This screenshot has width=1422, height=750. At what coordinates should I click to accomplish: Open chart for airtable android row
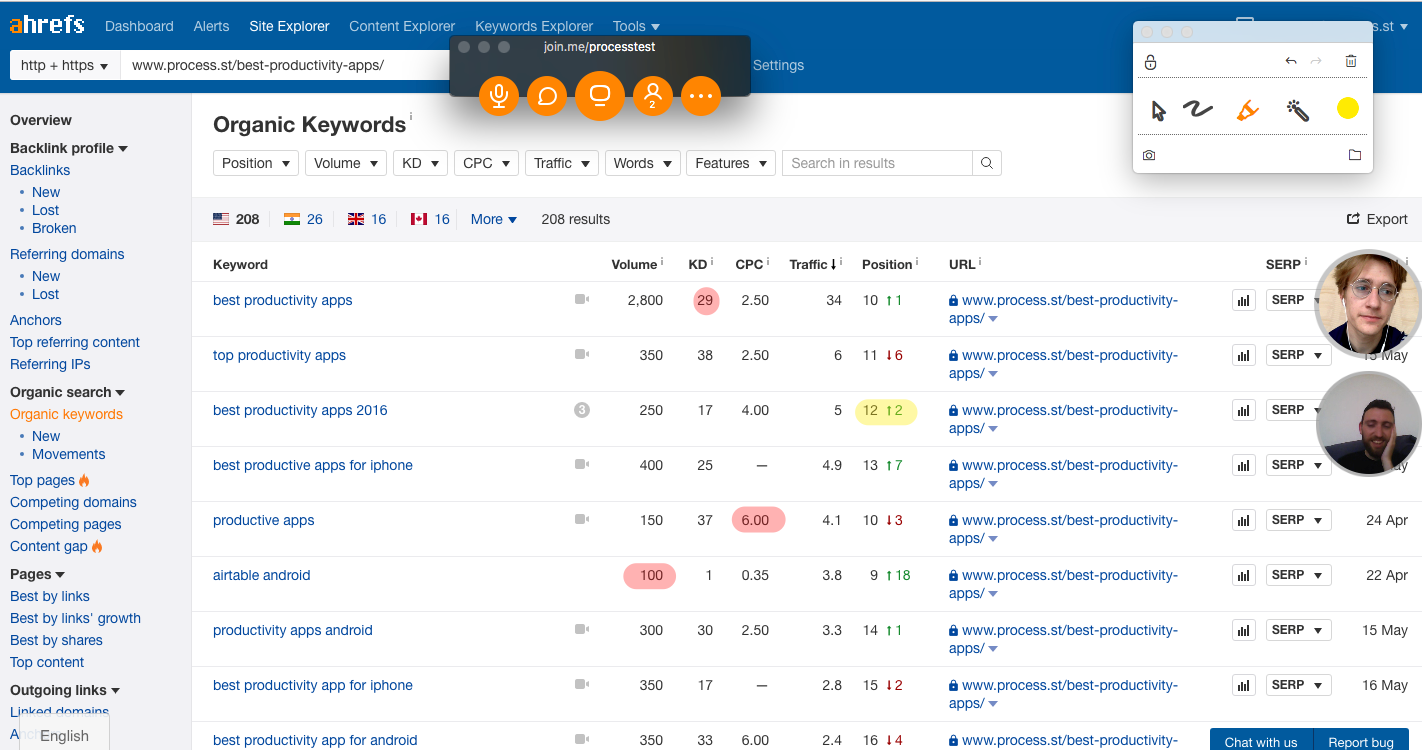[x=1244, y=575]
